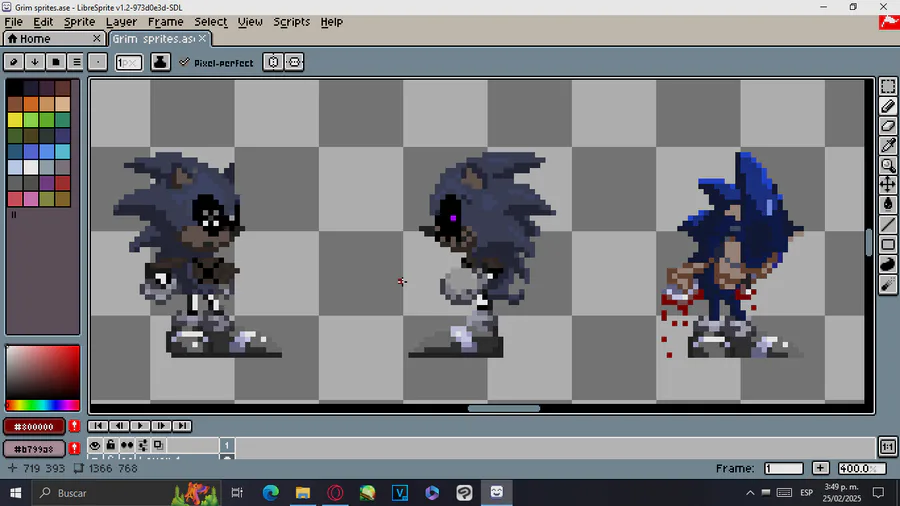Click the 1:1 timeline toggle button

point(887,446)
